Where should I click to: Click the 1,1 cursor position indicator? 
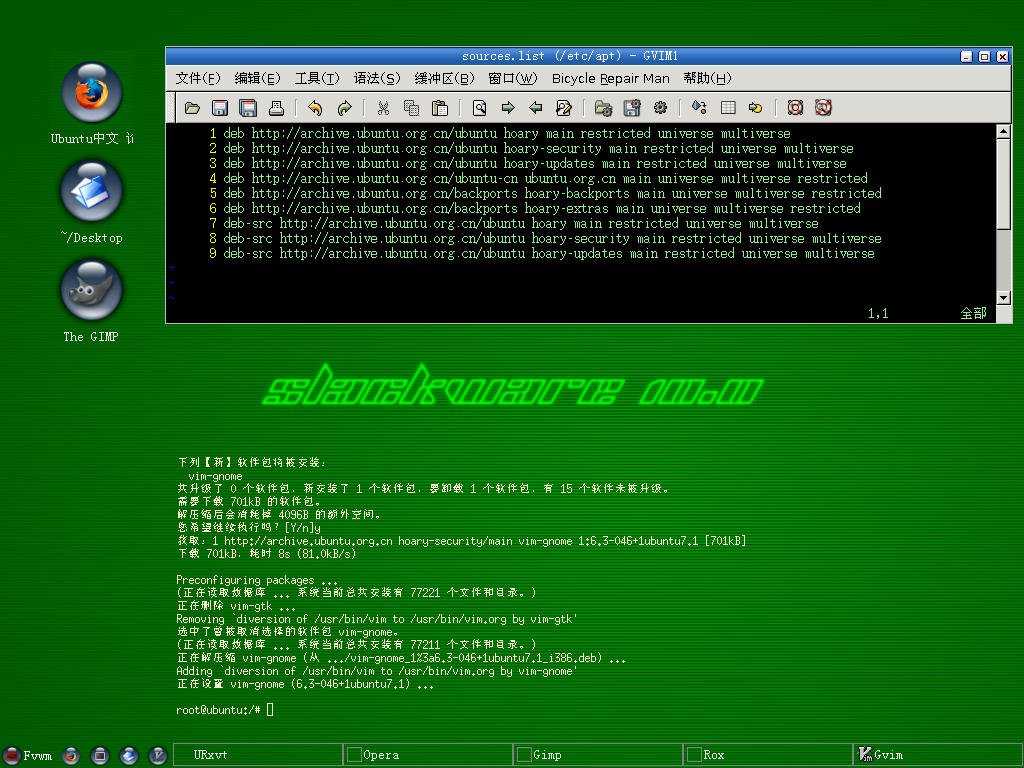pyautogui.click(x=878, y=314)
